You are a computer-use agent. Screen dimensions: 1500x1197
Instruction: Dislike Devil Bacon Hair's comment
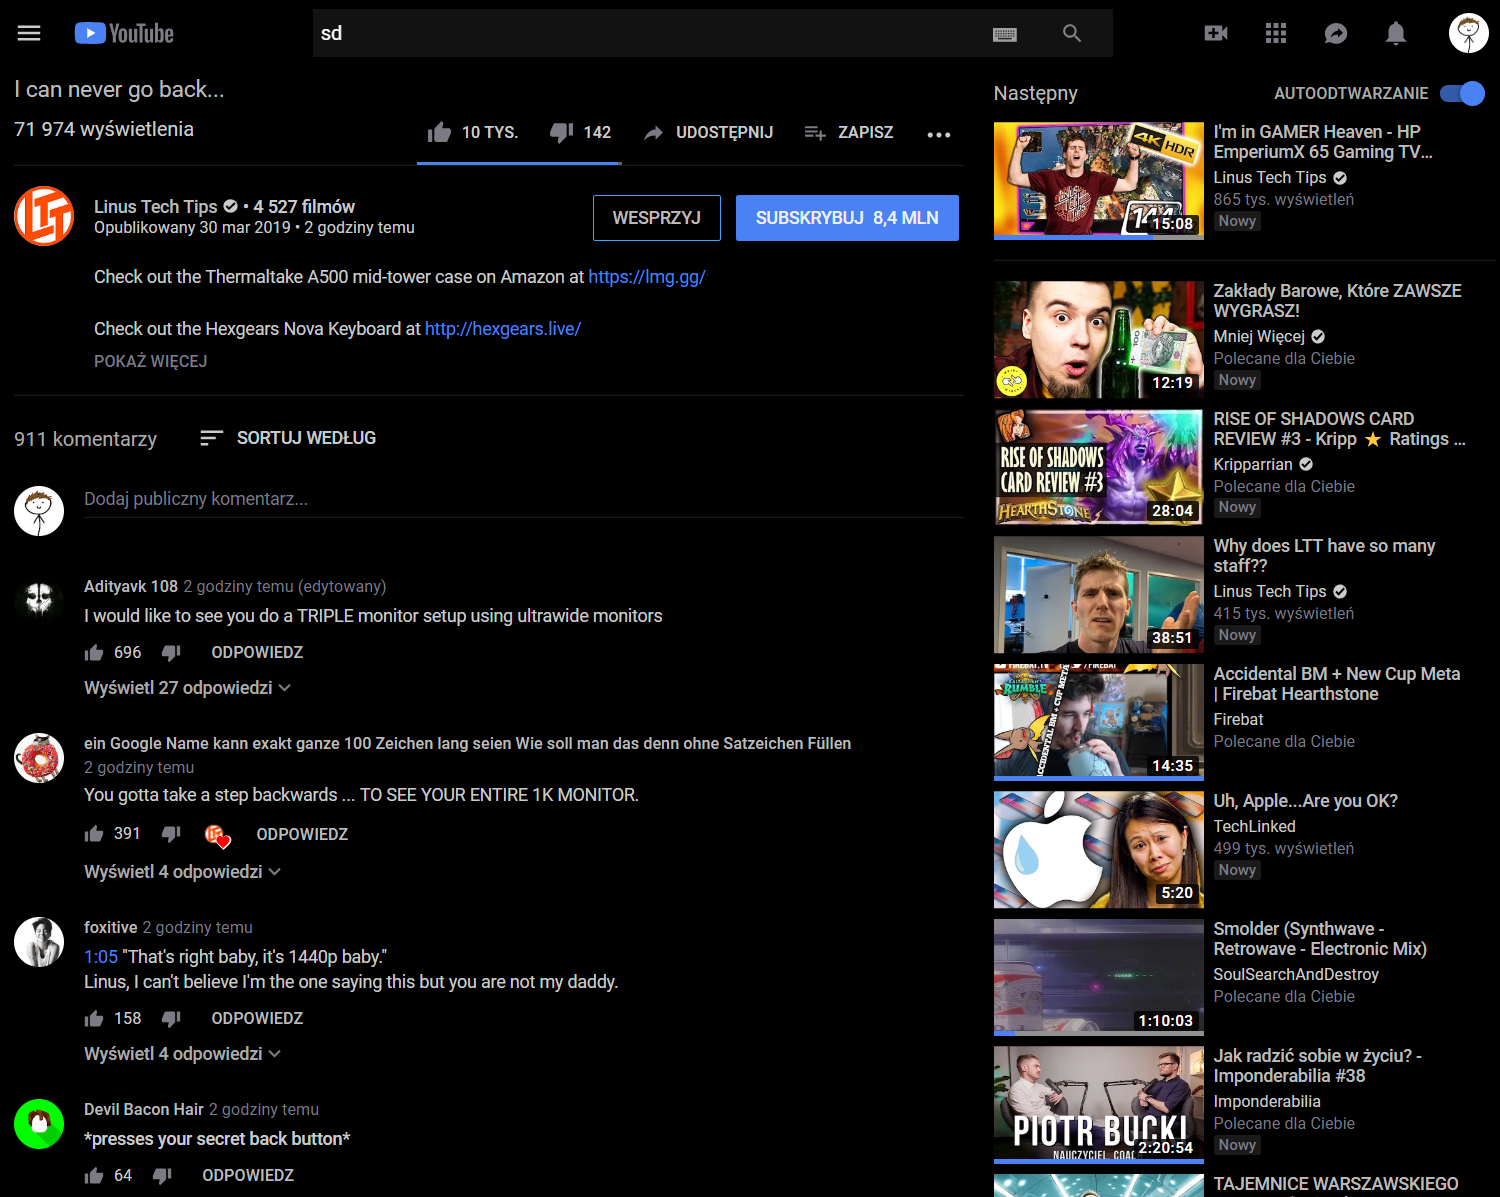point(162,1176)
